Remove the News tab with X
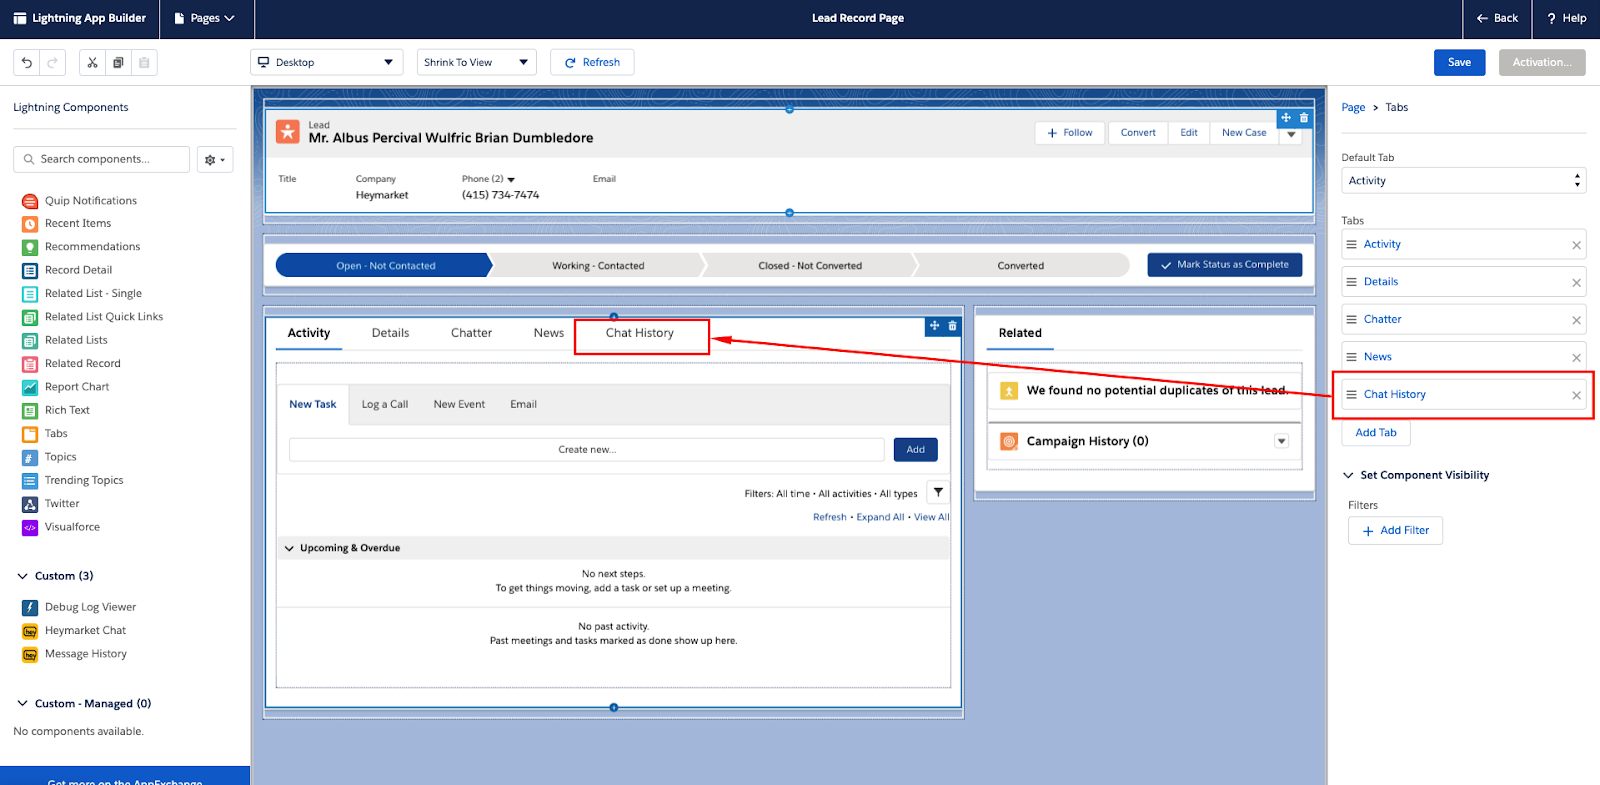Viewport: 1600px width, 785px height. tap(1576, 358)
